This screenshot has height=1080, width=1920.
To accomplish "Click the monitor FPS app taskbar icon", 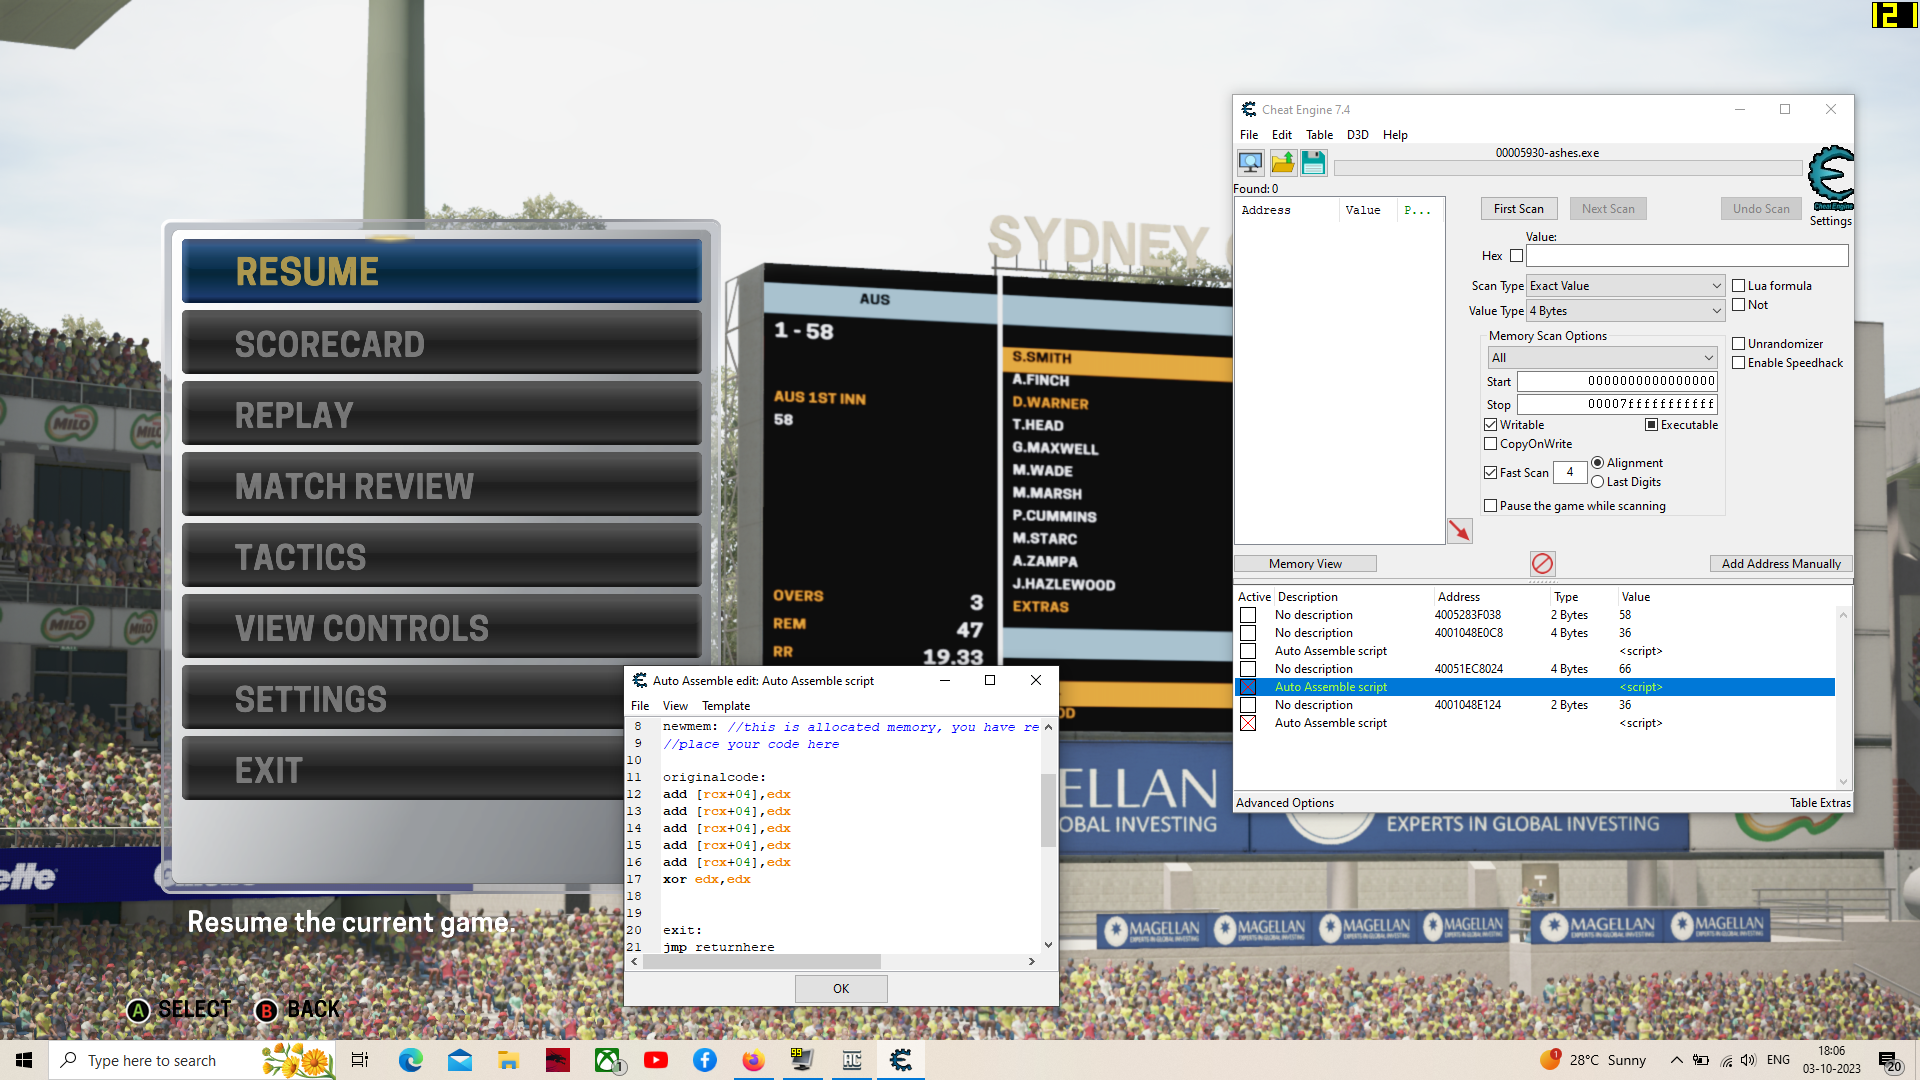I will pos(802,1060).
